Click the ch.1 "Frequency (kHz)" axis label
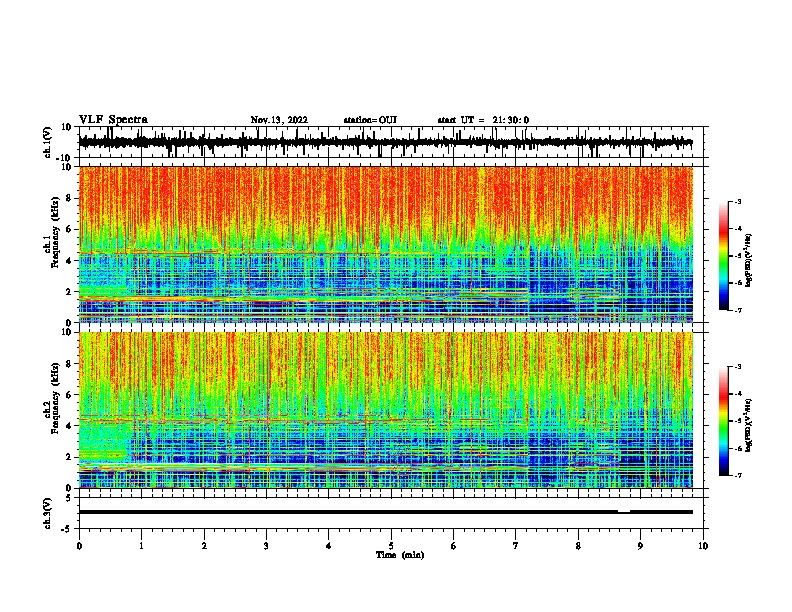This screenshot has height=612, width=792. pyautogui.click(x=56, y=233)
